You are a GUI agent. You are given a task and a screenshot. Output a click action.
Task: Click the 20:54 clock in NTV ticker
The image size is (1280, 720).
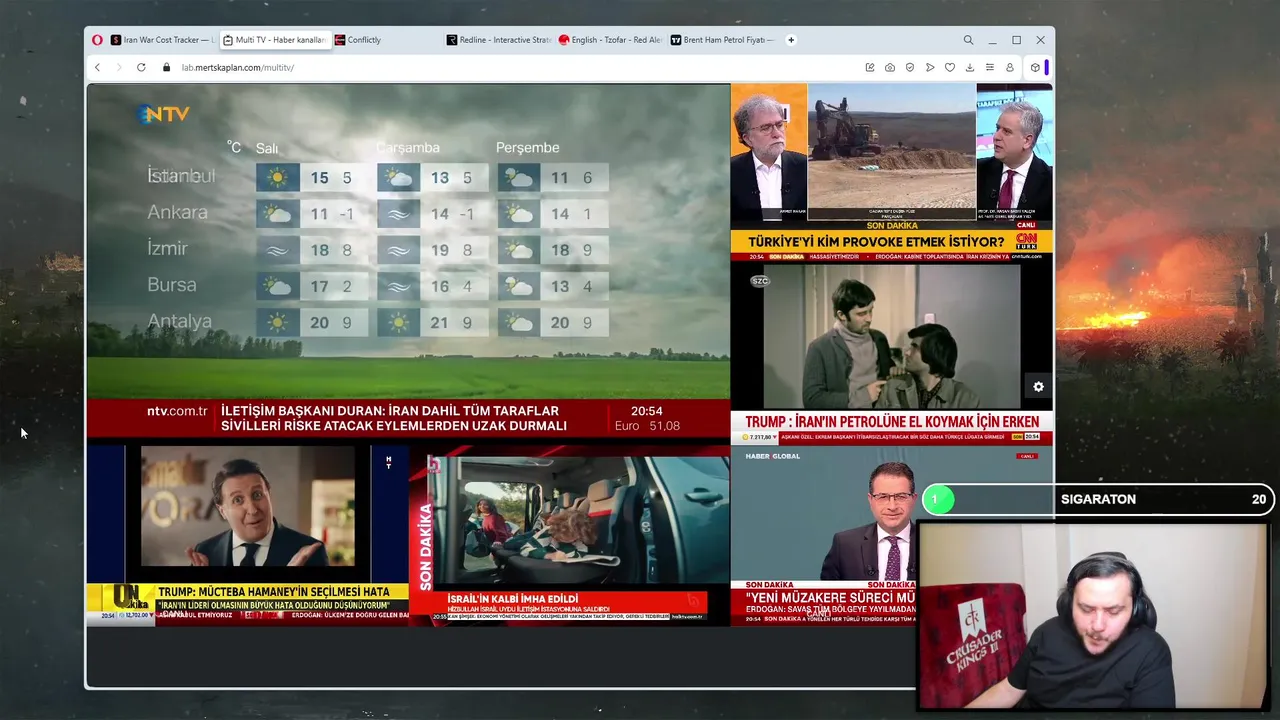(647, 411)
